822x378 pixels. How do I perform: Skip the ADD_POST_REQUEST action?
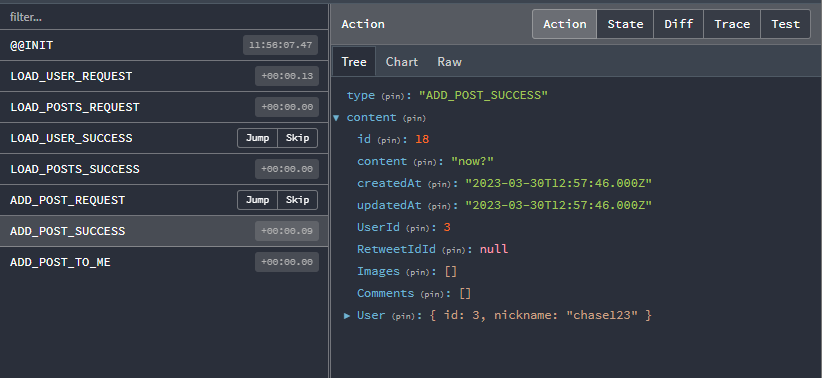click(x=297, y=200)
